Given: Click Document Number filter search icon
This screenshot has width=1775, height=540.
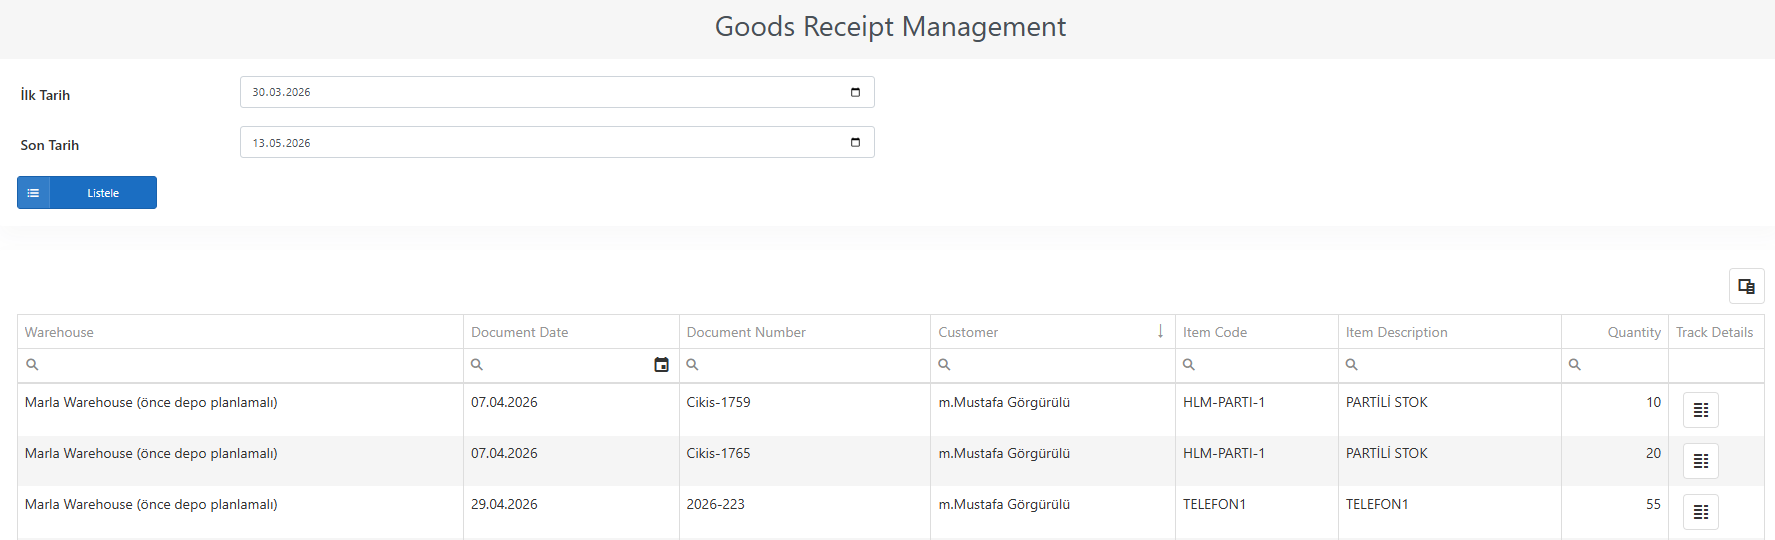Looking at the screenshot, I should pos(692,365).
